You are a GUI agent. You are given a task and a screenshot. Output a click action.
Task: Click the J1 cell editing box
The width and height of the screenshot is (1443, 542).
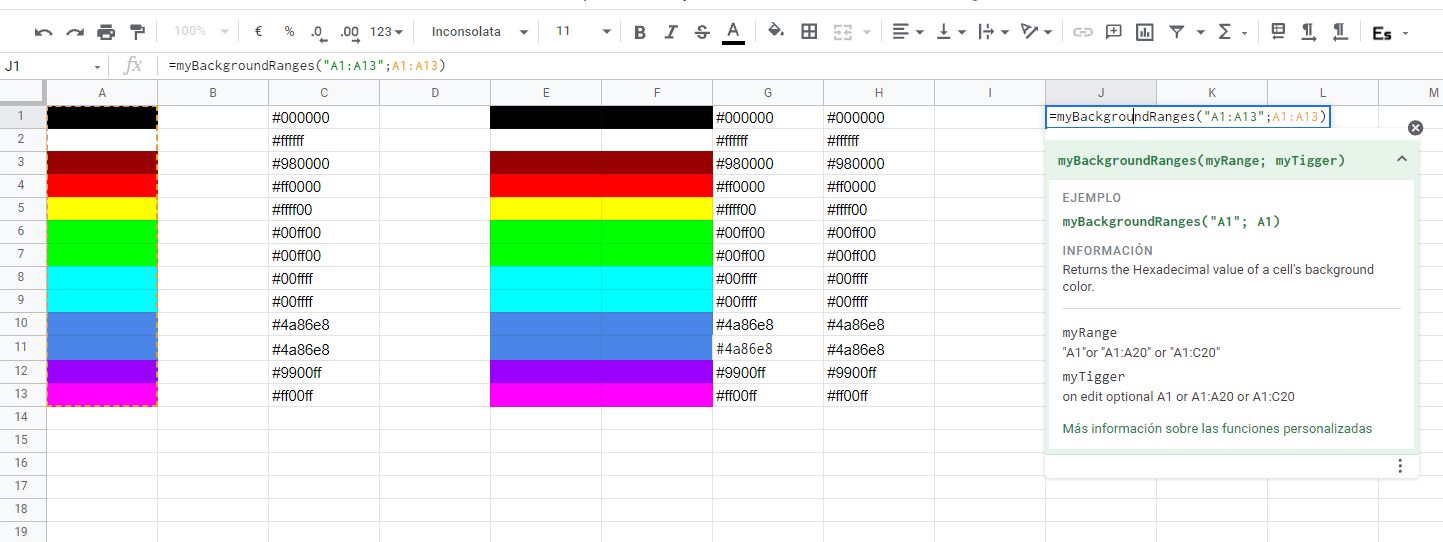(x=1188, y=117)
